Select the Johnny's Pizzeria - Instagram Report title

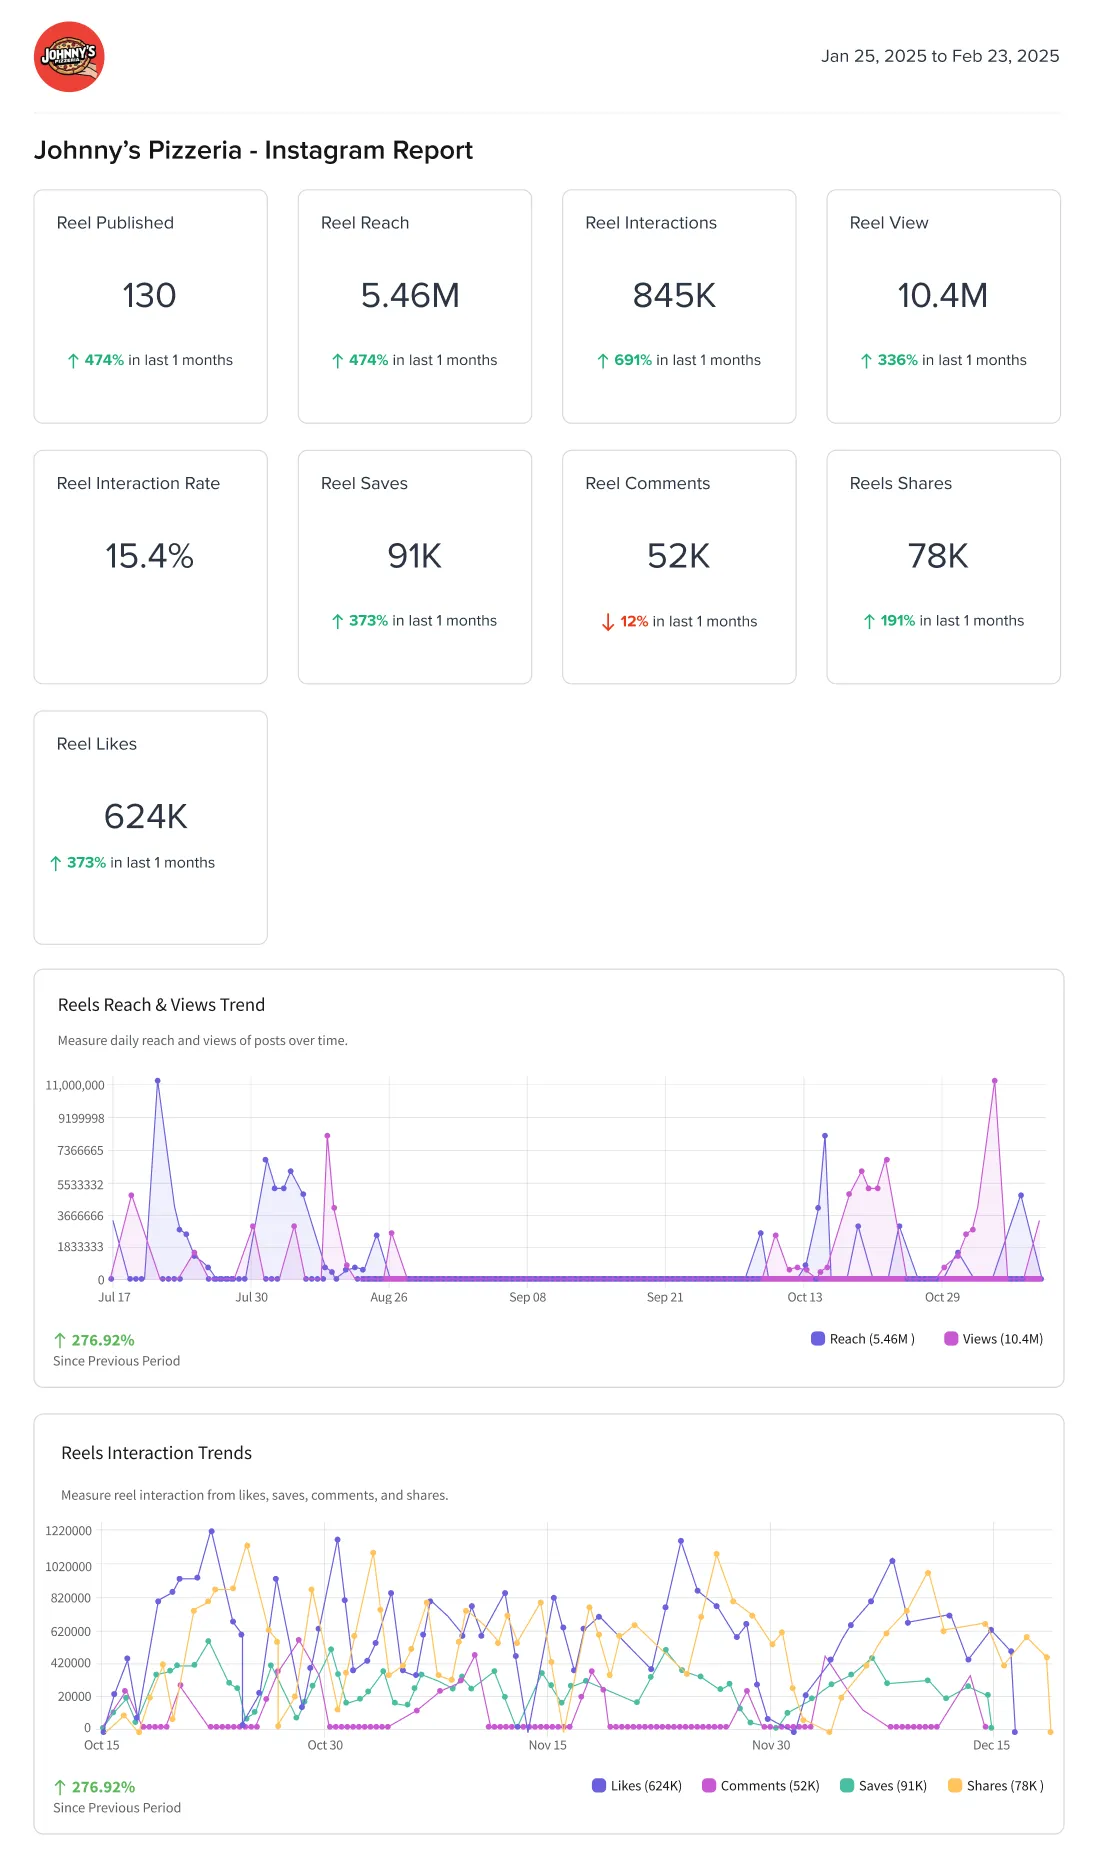pos(253,150)
